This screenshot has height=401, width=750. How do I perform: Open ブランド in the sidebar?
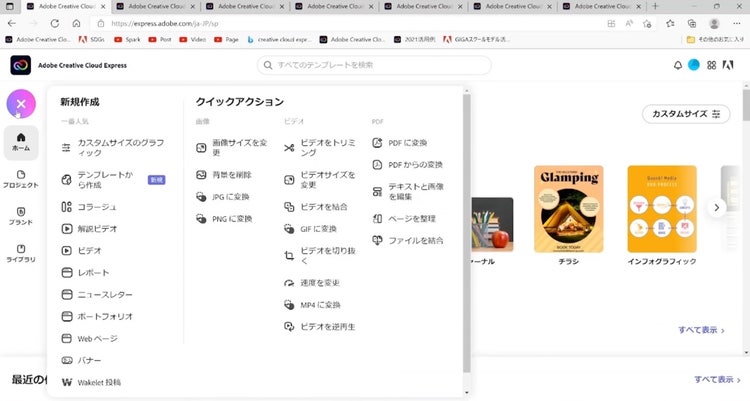click(21, 216)
